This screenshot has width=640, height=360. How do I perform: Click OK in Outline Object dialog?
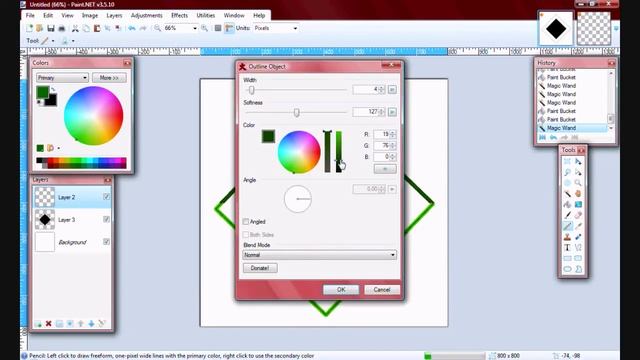[x=341, y=289]
